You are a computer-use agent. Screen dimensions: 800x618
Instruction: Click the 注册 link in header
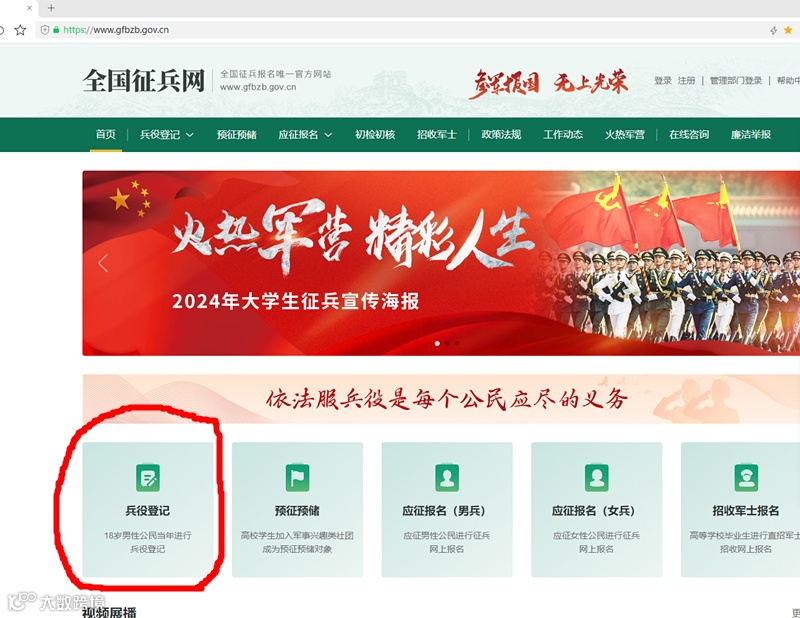[x=686, y=80]
